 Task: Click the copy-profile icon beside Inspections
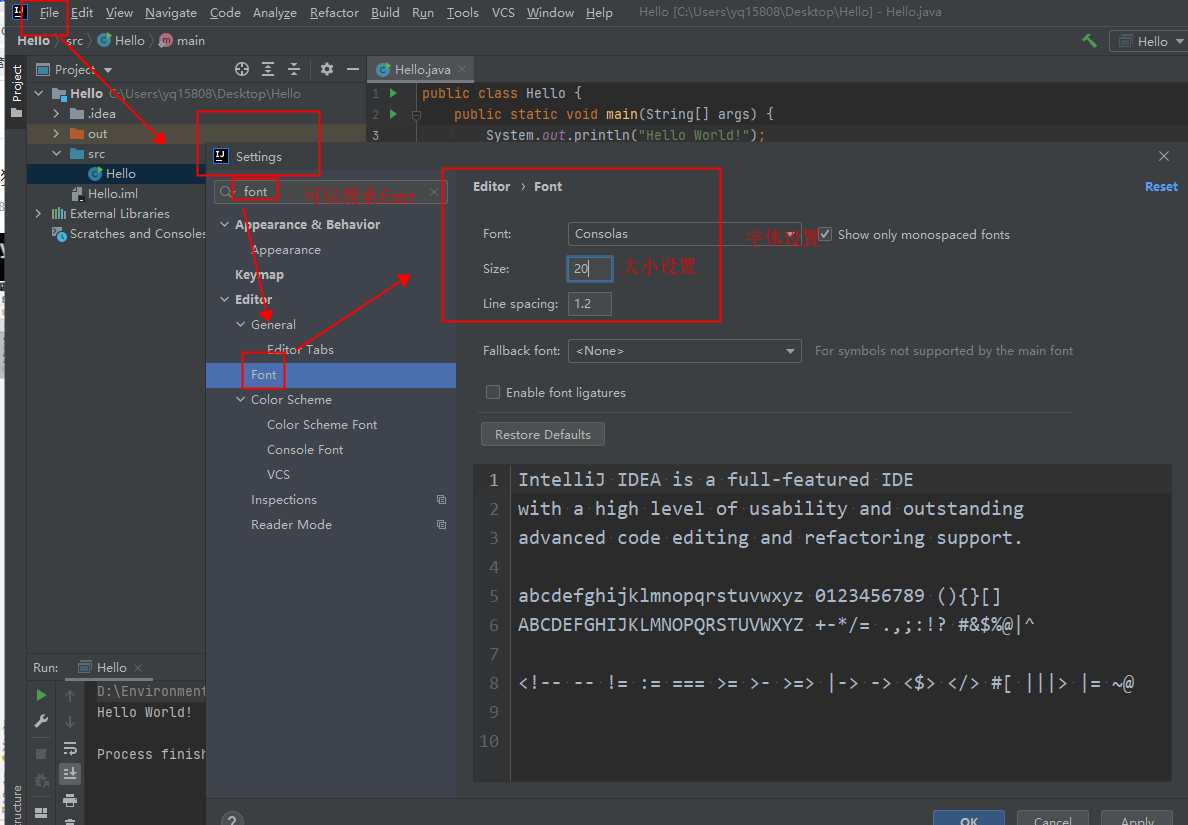(x=441, y=499)
